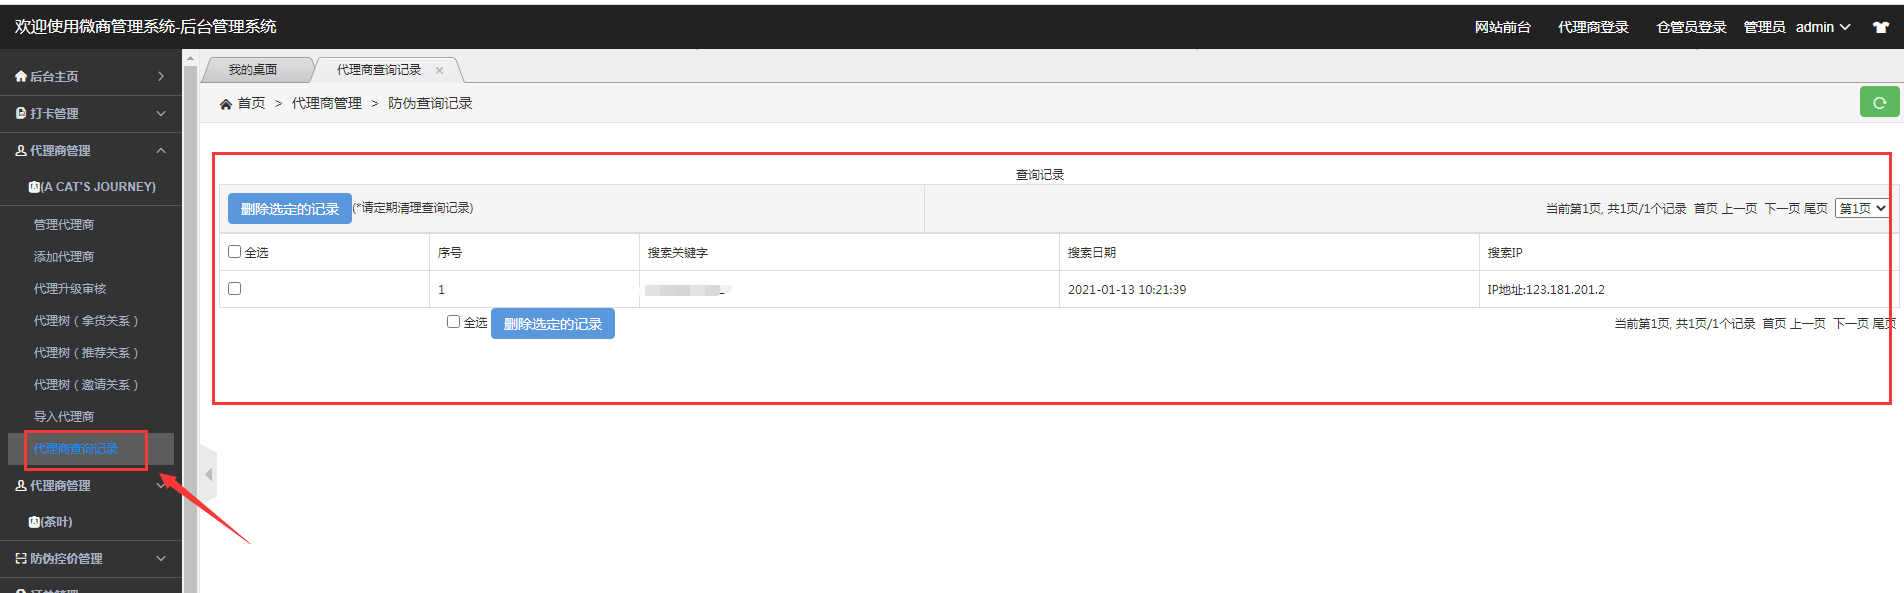Click the breadcrumb home icon

(226, 104)
